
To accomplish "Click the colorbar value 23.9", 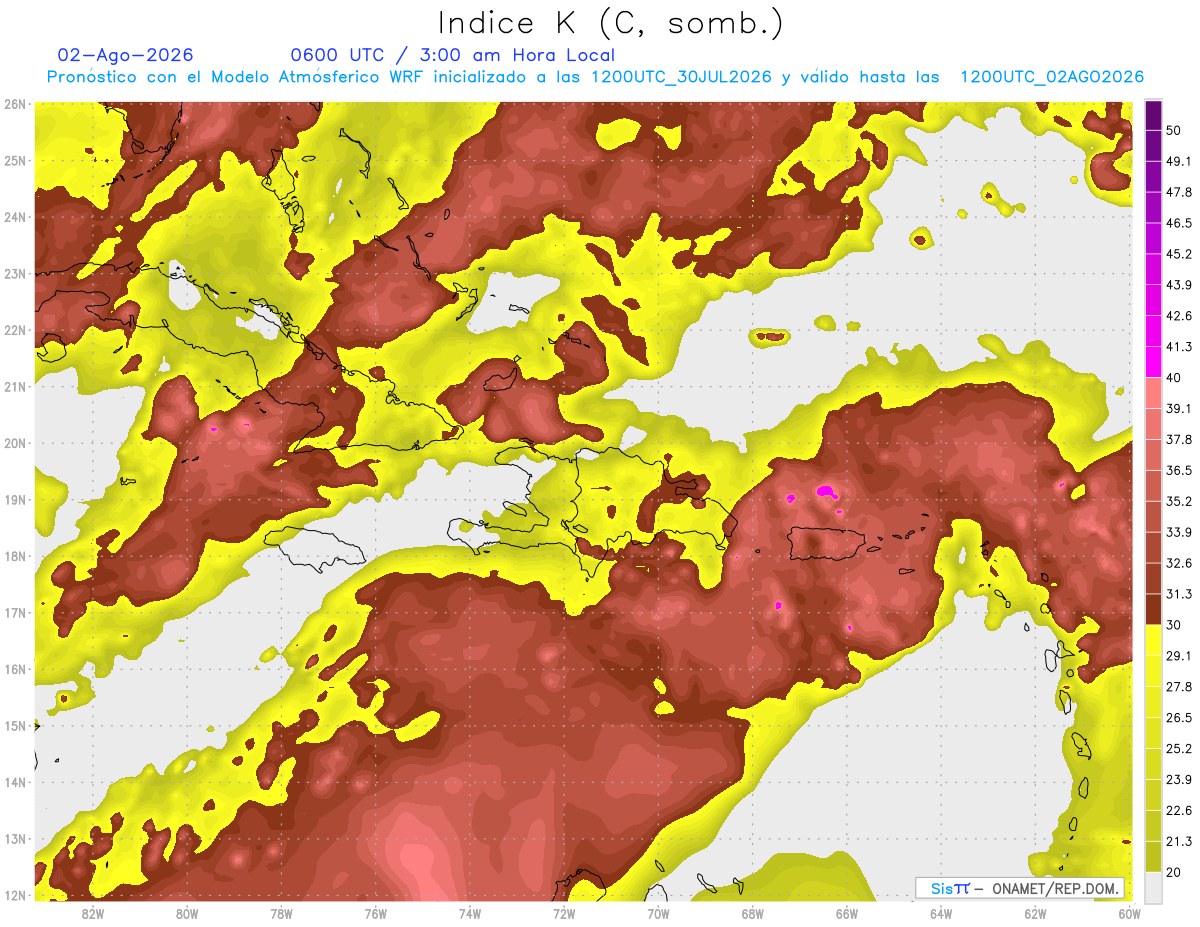I will (x=1179, y=779).
